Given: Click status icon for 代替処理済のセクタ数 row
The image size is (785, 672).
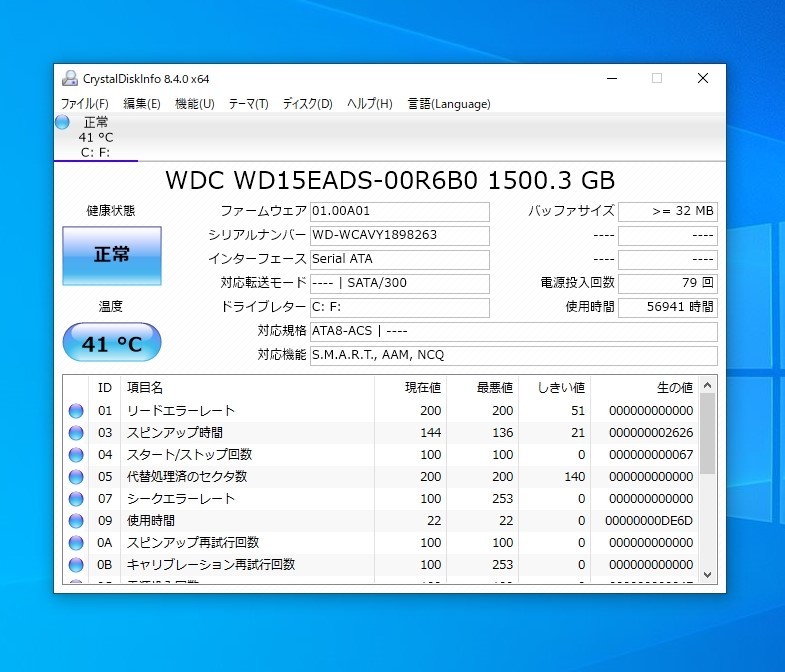Looking at the screenshot, I should pyautogui.click(x=76, y=477).
